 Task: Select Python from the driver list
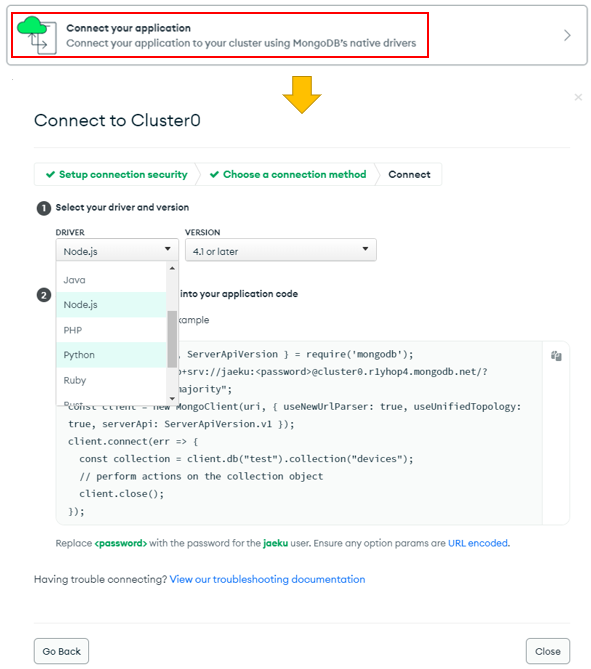coord(111,355)
